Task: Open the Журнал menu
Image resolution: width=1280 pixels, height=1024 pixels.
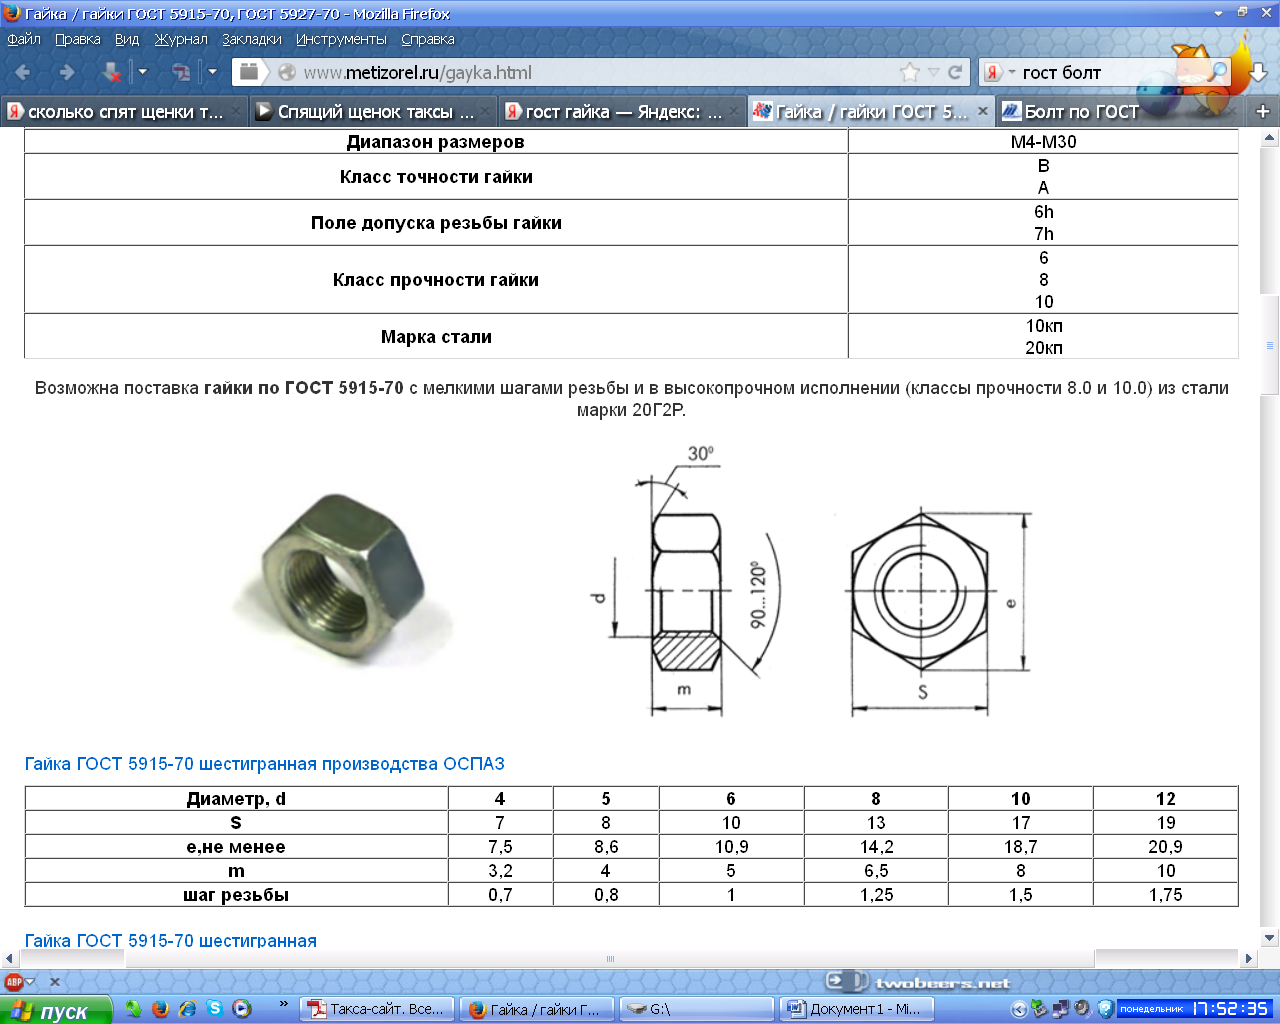Action: [181, 39]
